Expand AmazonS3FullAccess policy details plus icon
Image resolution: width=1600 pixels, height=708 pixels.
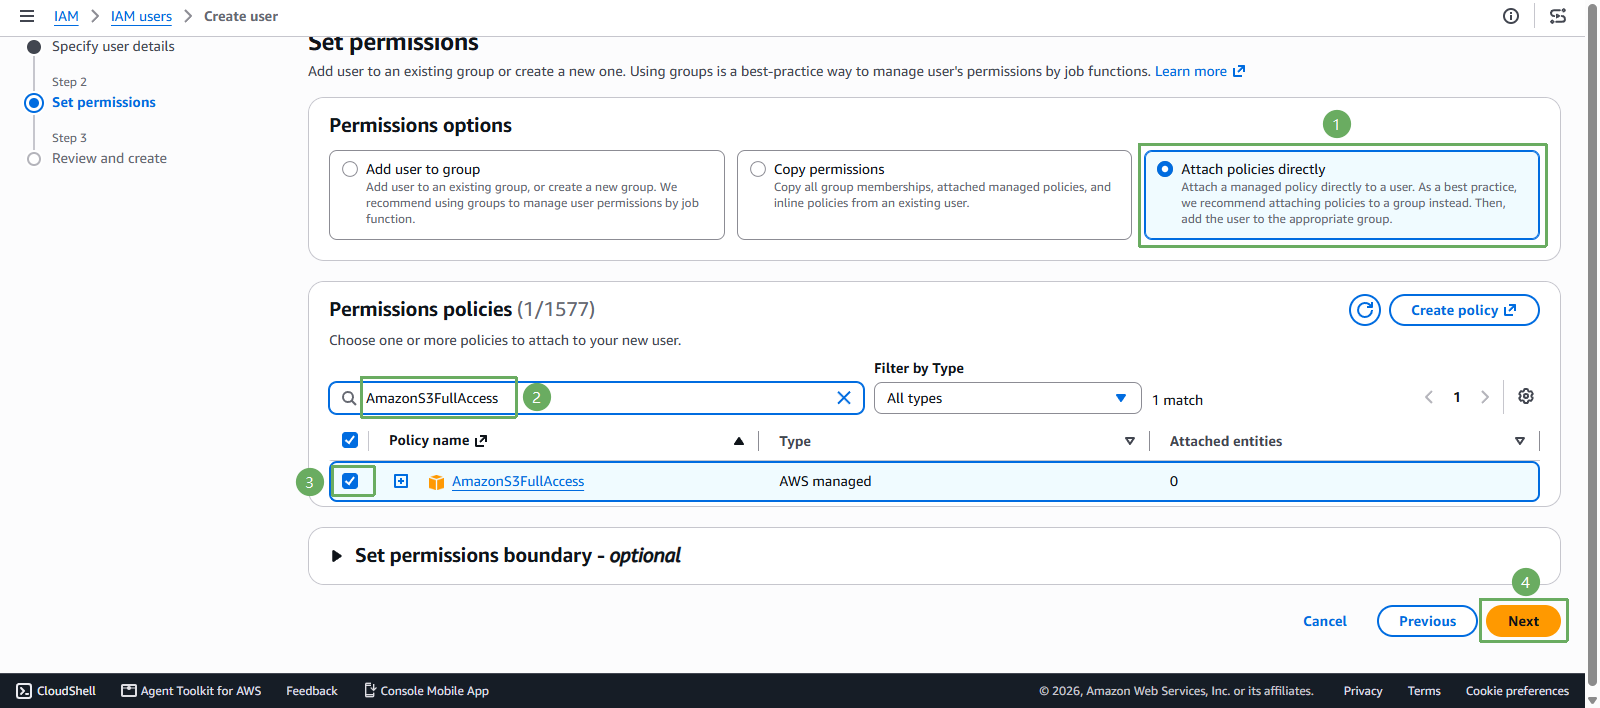401,481
